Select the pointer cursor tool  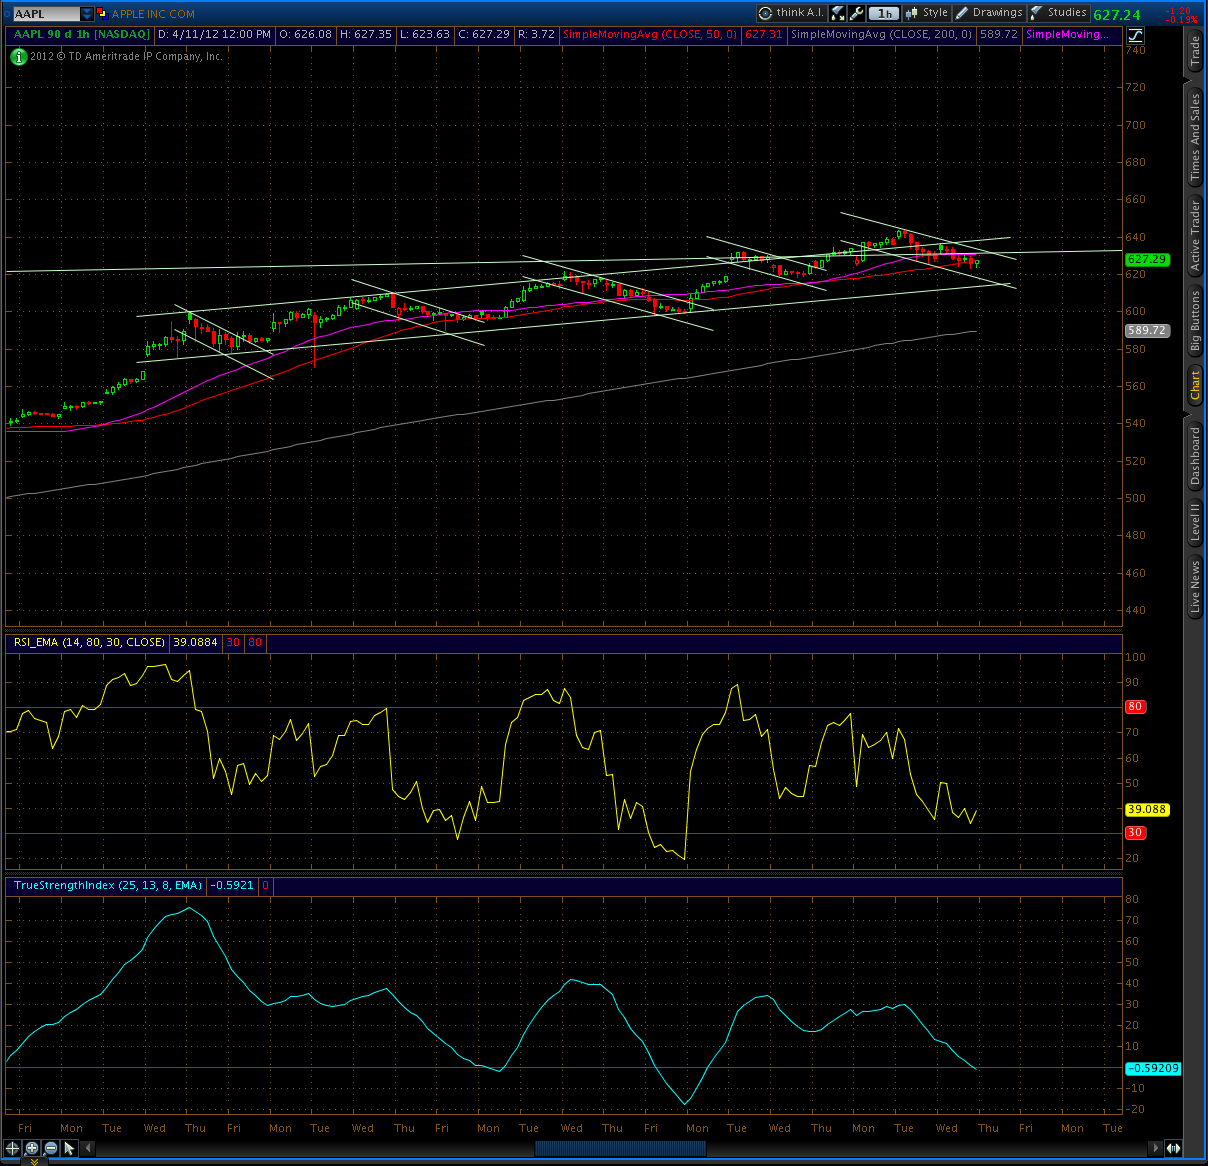[69, 1148]
